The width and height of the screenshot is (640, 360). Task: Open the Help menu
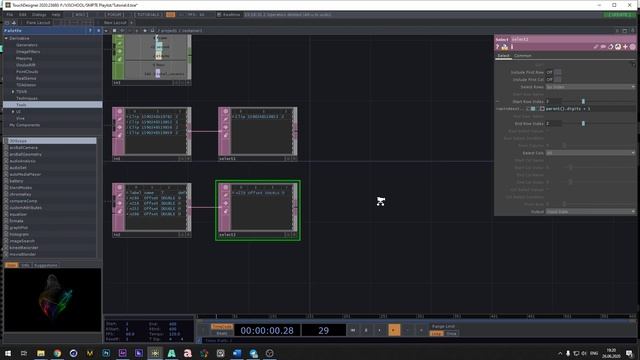[56, 15]
